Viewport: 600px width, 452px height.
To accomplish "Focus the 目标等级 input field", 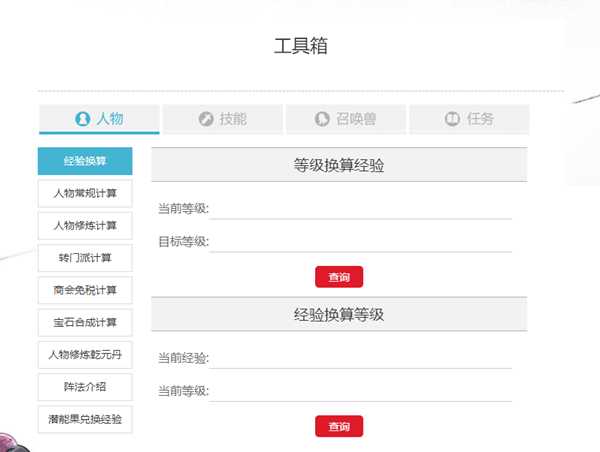I will (x=361, y=242).
